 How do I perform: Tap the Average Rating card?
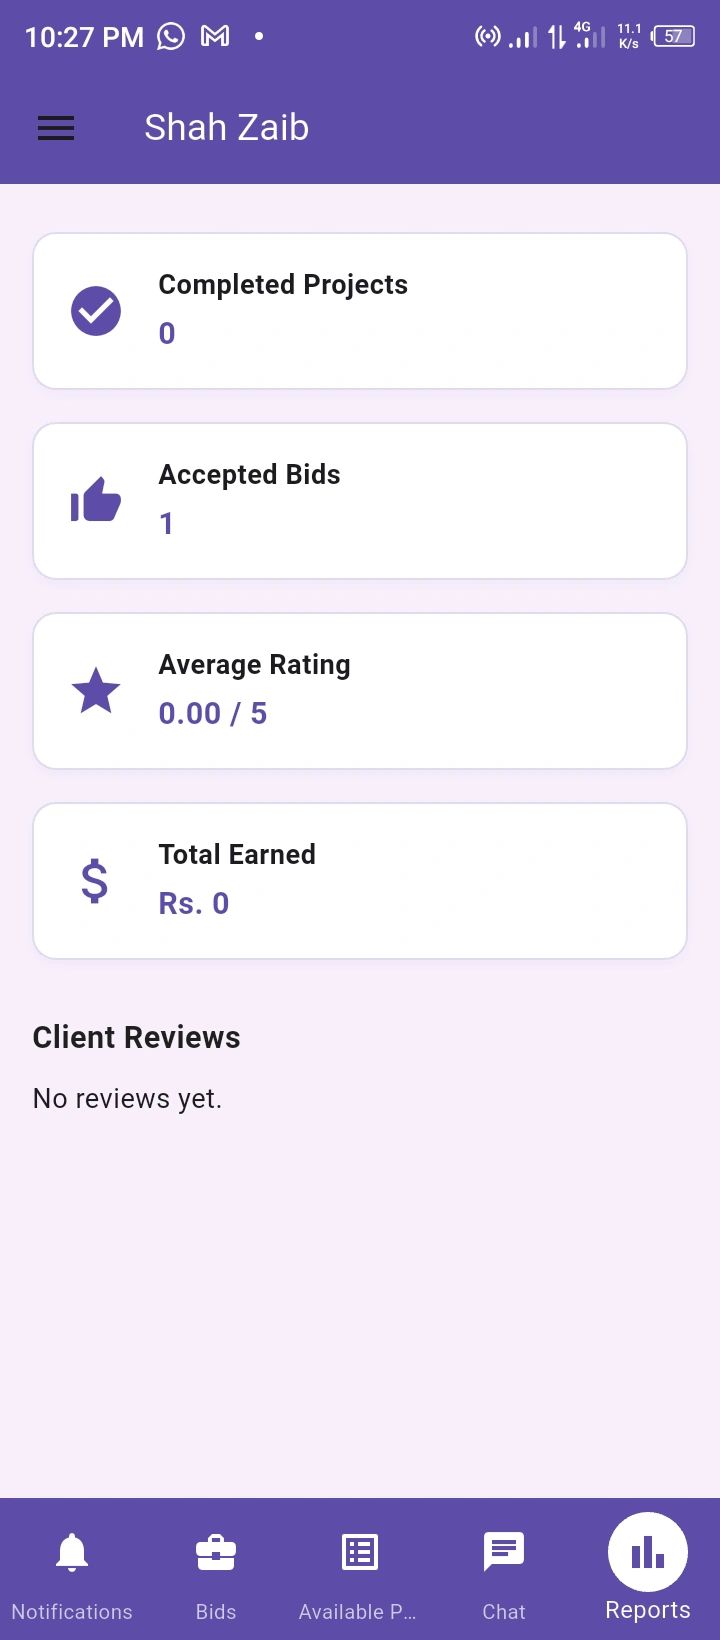(x=400, y=691)
